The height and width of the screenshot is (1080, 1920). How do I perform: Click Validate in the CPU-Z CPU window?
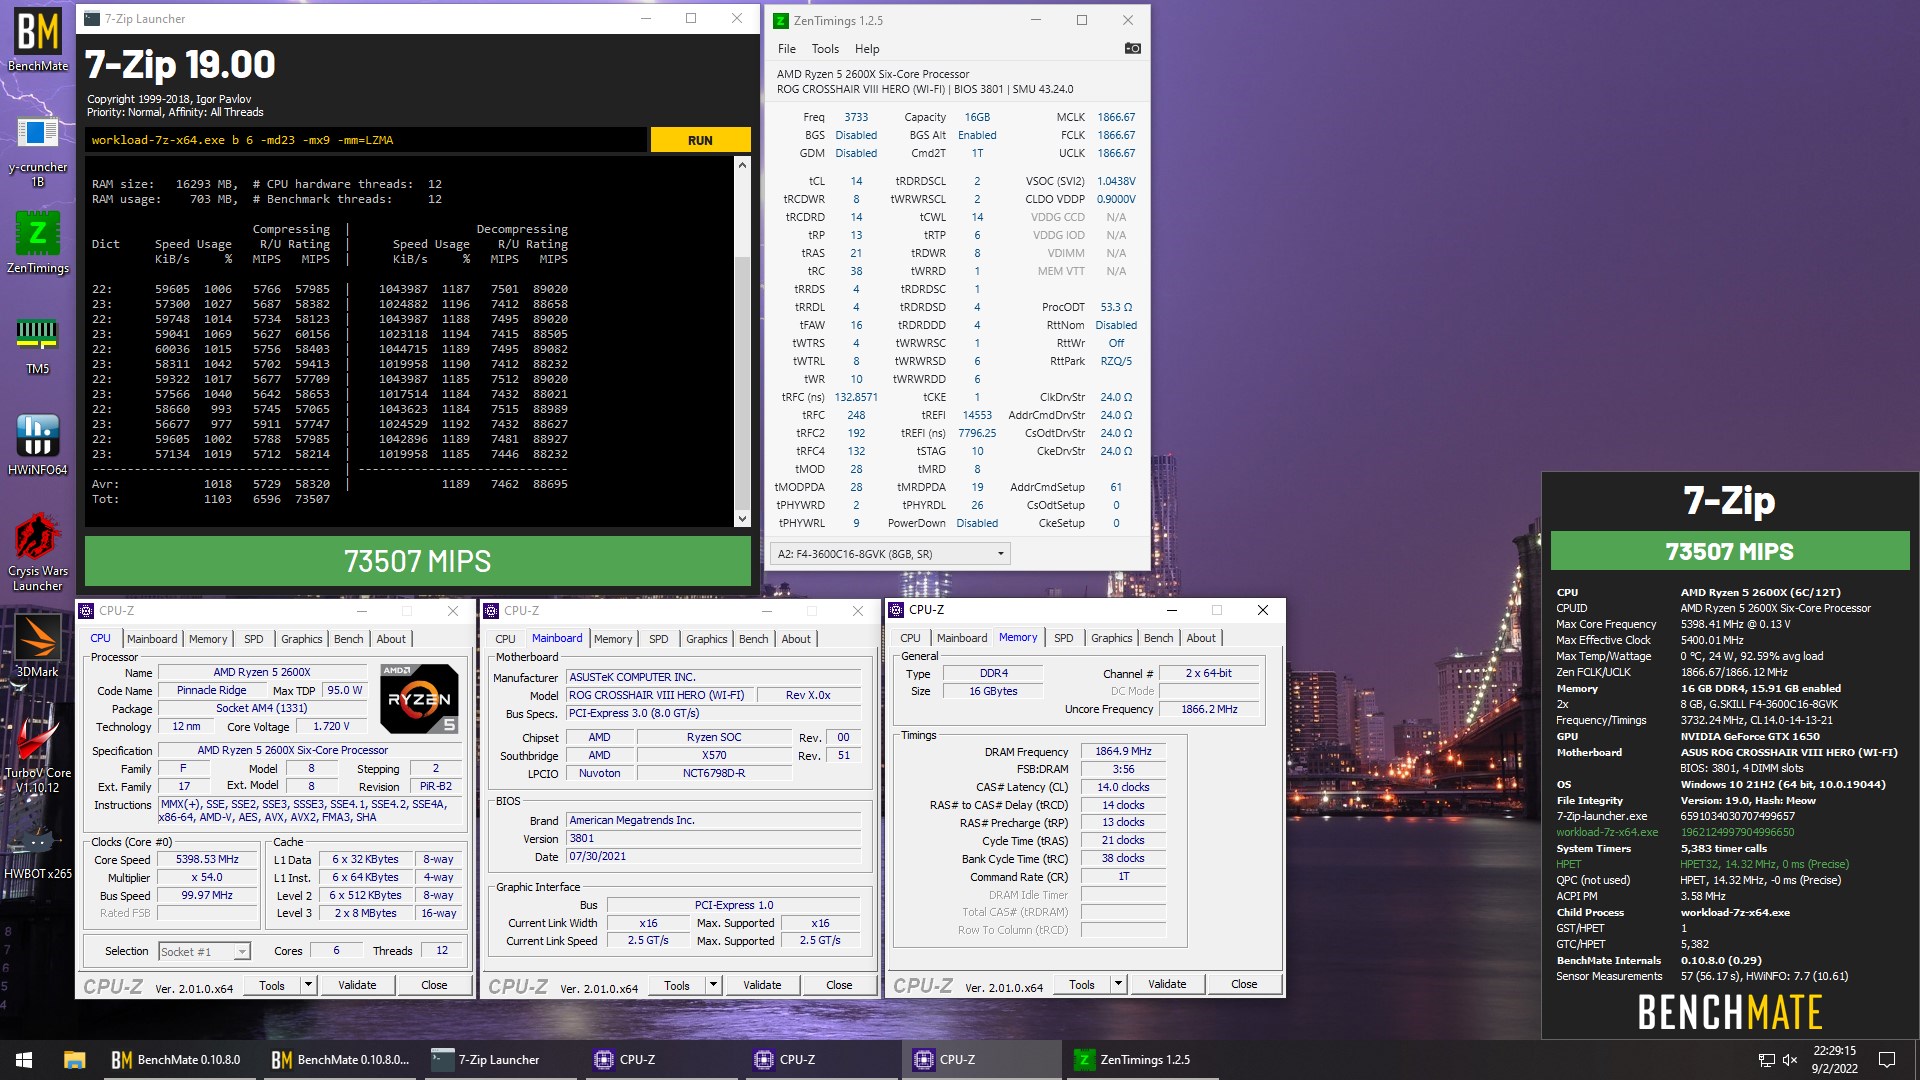[357, 985]
